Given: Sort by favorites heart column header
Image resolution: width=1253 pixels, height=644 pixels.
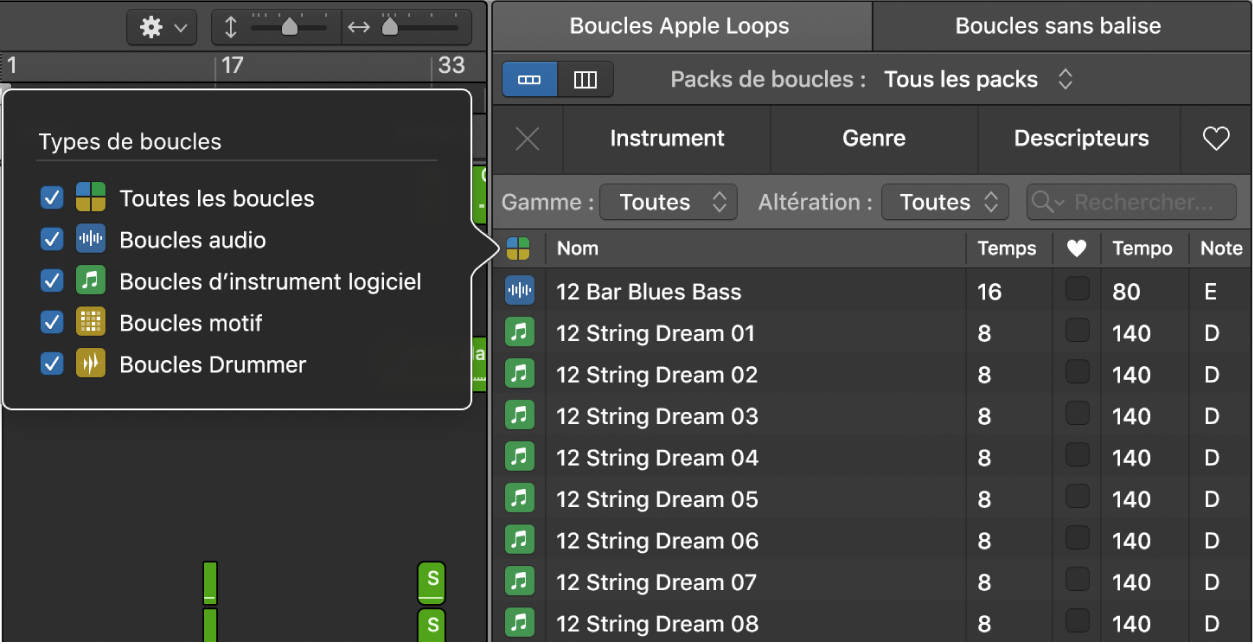Looking at the screenshot, I should point(1076,249).
